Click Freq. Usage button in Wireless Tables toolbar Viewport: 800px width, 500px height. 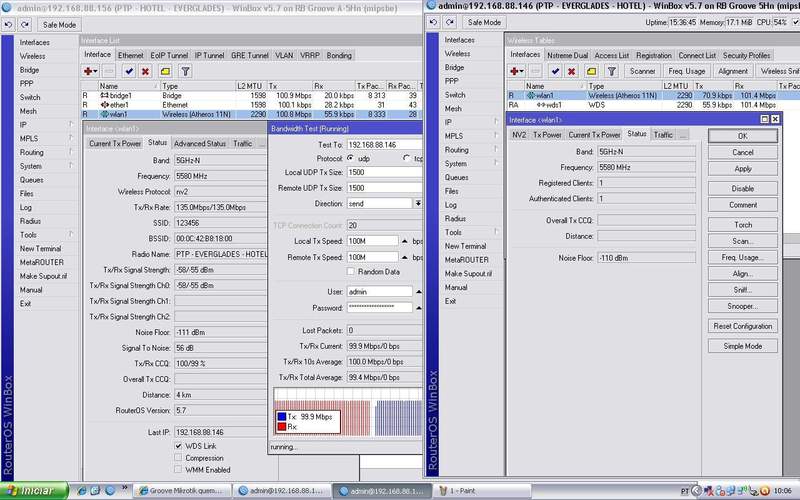(x=687, y=71)
